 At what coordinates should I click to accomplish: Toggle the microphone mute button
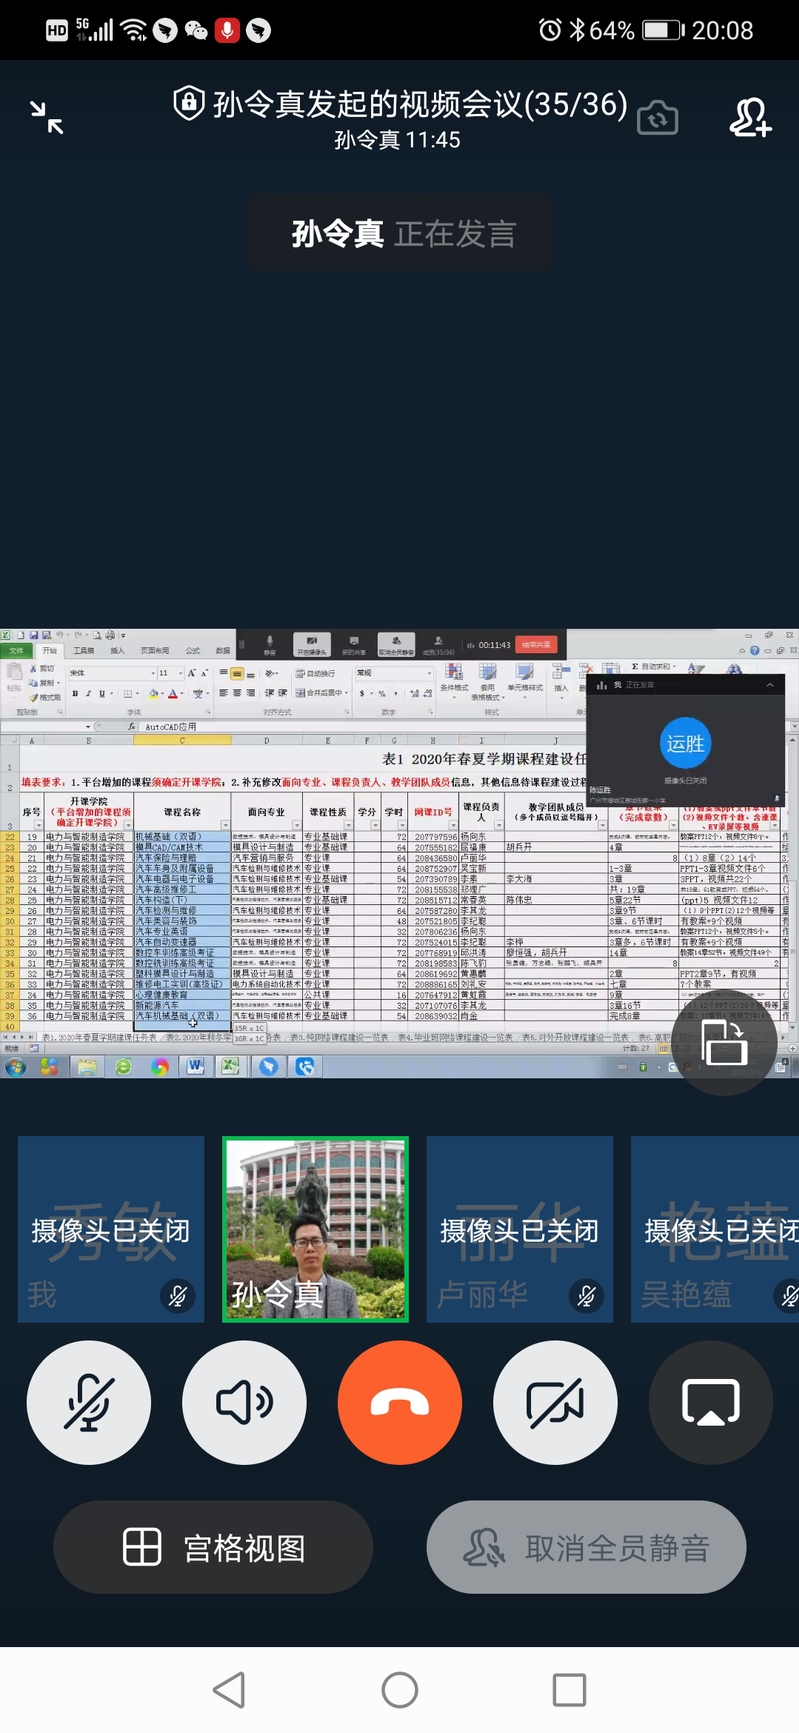tap(89, 1402)
